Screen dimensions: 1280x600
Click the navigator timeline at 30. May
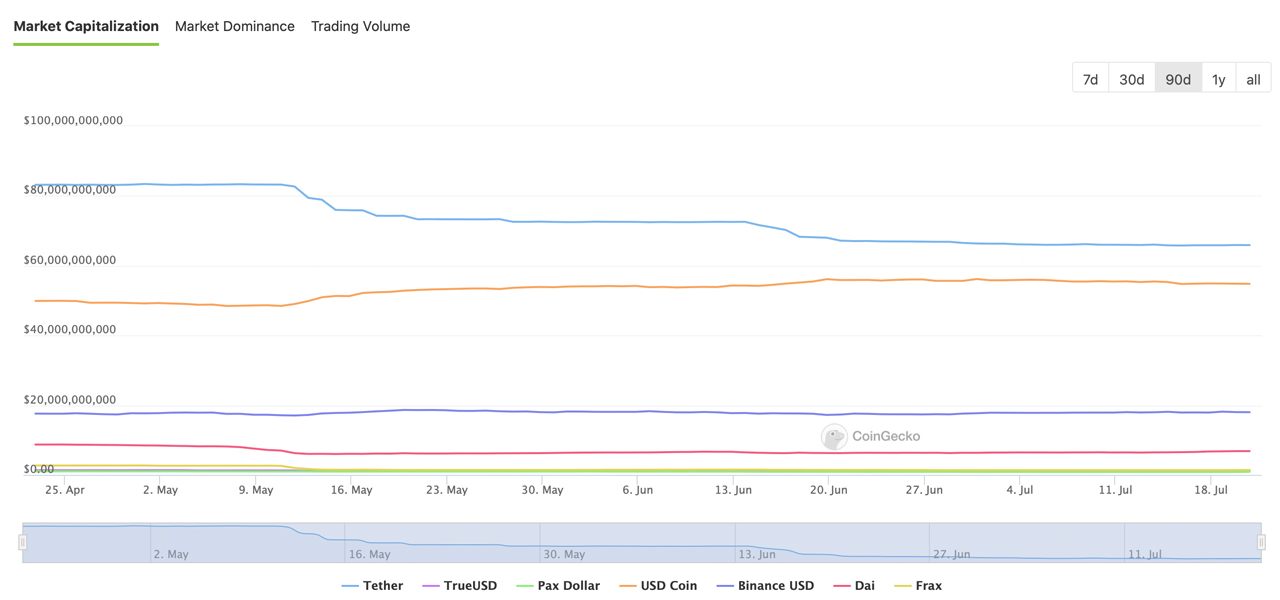[564, 554]
